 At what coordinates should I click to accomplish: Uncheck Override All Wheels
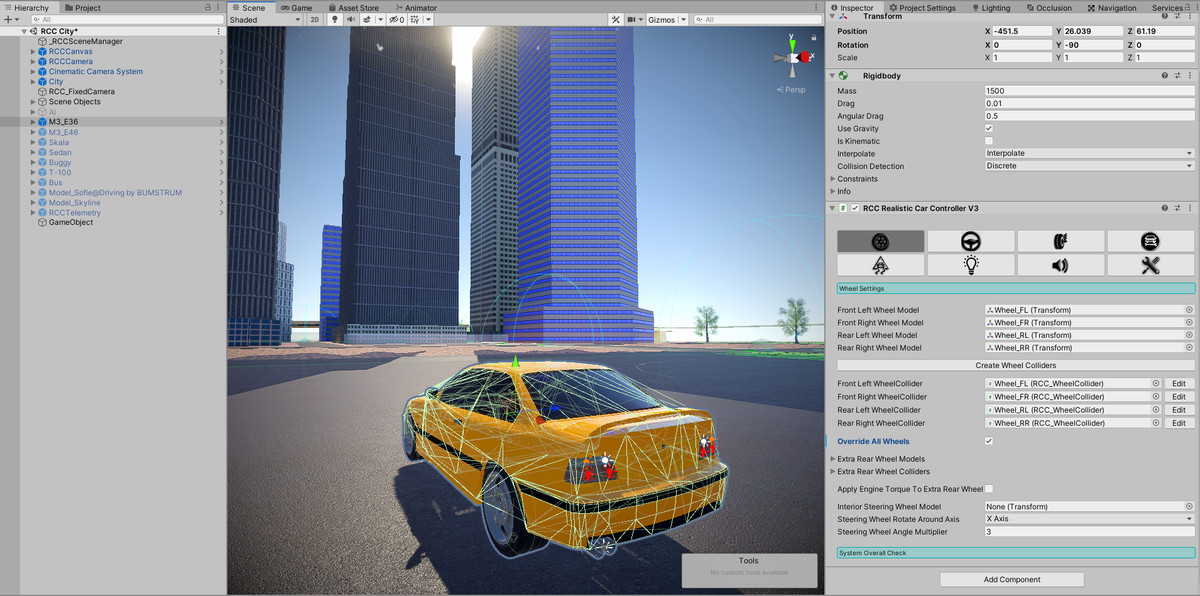(x=988, y=440)
